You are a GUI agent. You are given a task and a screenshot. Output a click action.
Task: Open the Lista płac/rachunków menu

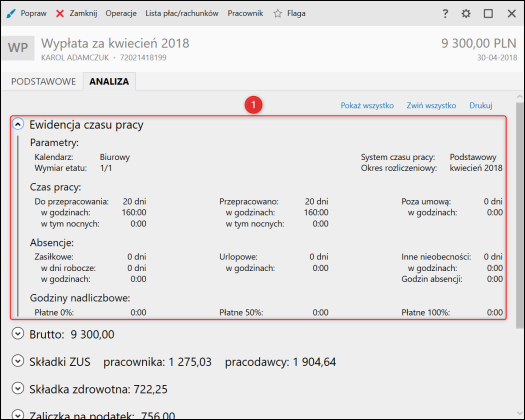click(182, 14)
